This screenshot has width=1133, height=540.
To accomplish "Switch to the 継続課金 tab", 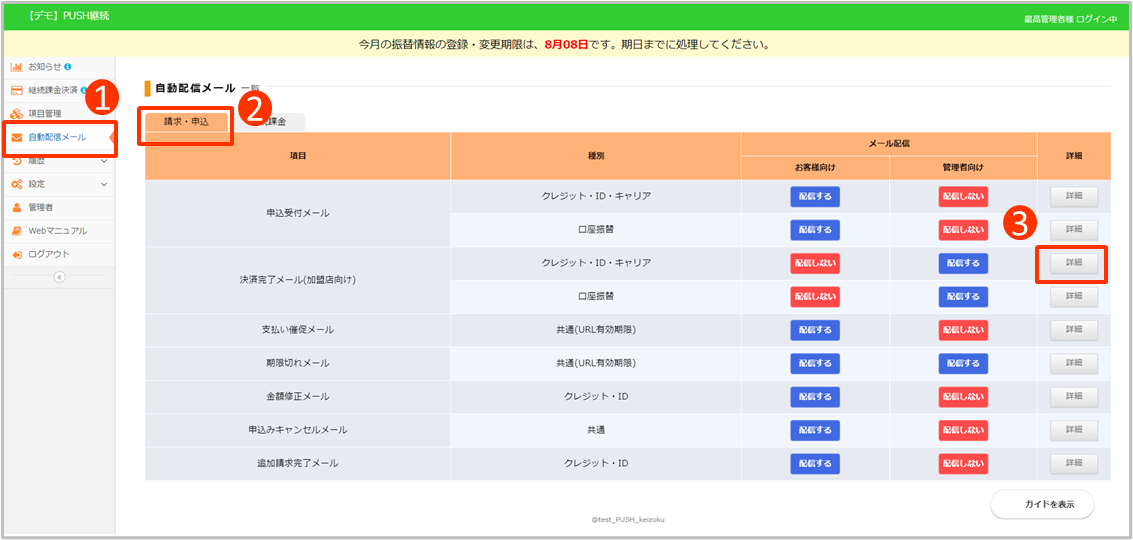I will [x=280, y=122].
